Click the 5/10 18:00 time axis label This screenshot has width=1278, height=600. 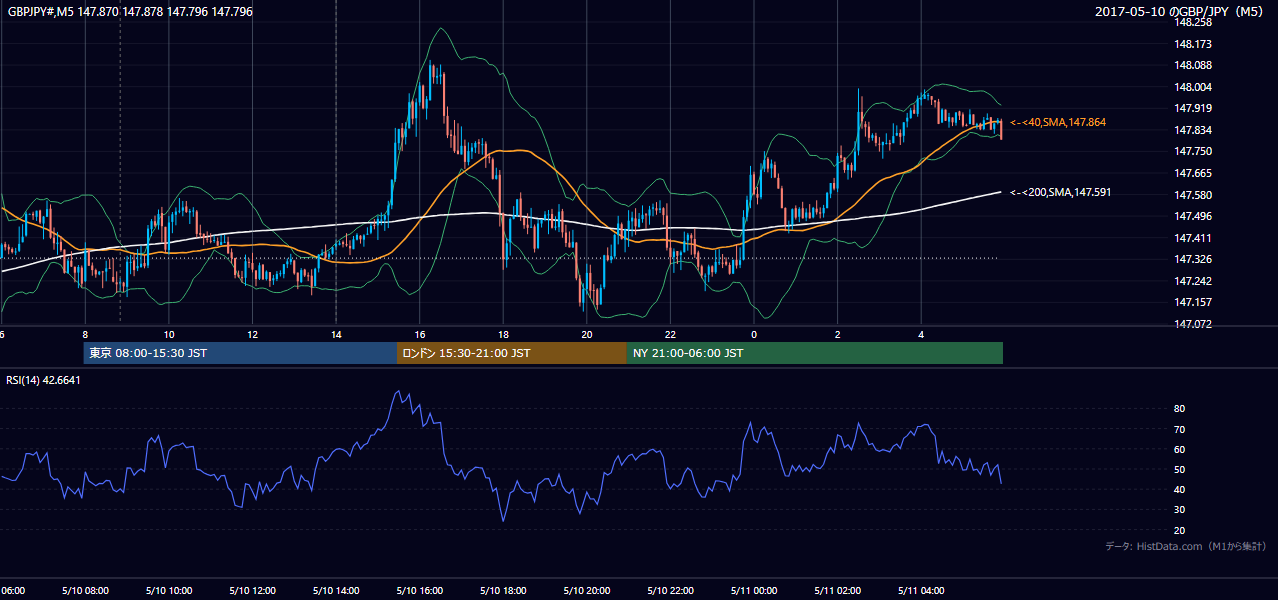tap(503, 591)
